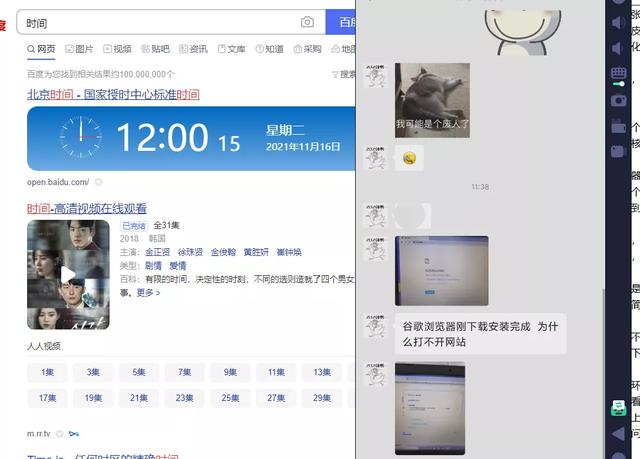
Task: Toggle the green switch under the keyboard icon
Action: (619, 84)
